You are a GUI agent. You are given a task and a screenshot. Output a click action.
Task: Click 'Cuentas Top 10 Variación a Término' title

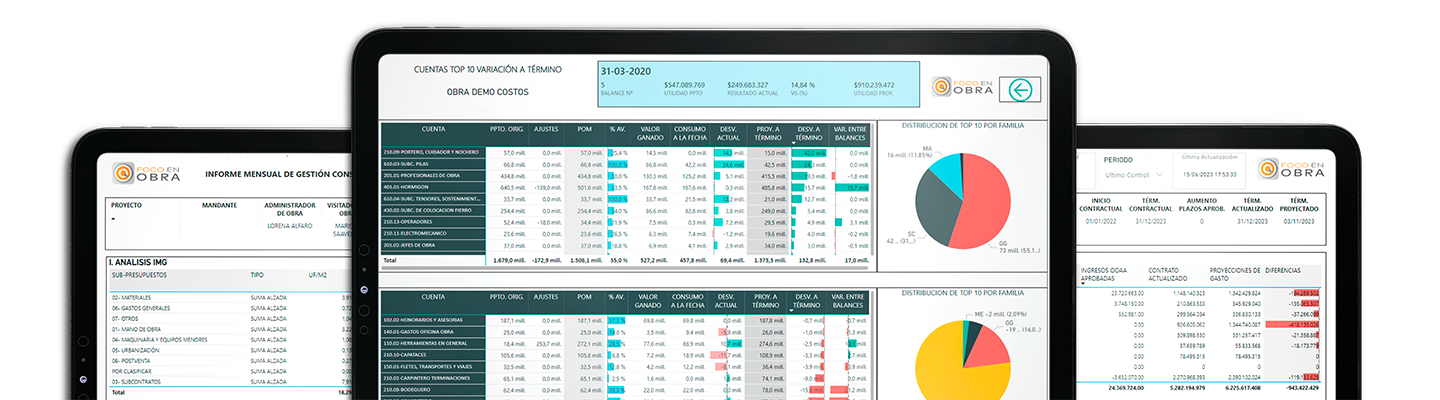488,69
